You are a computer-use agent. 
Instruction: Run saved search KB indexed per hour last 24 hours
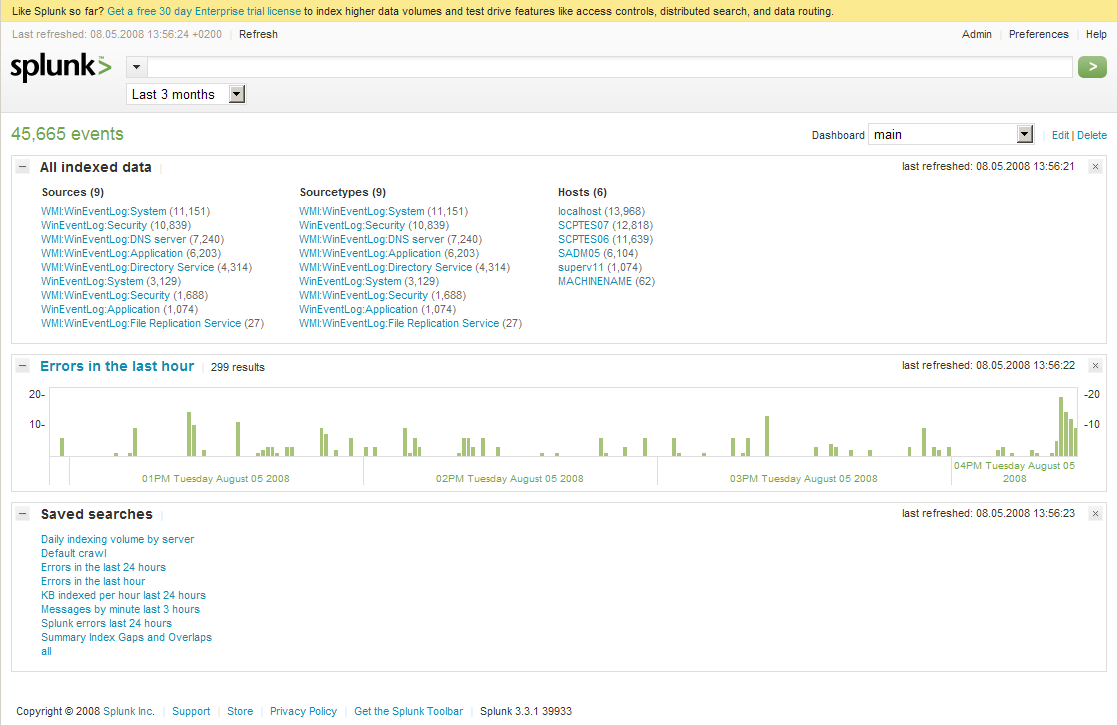[123, 595]
